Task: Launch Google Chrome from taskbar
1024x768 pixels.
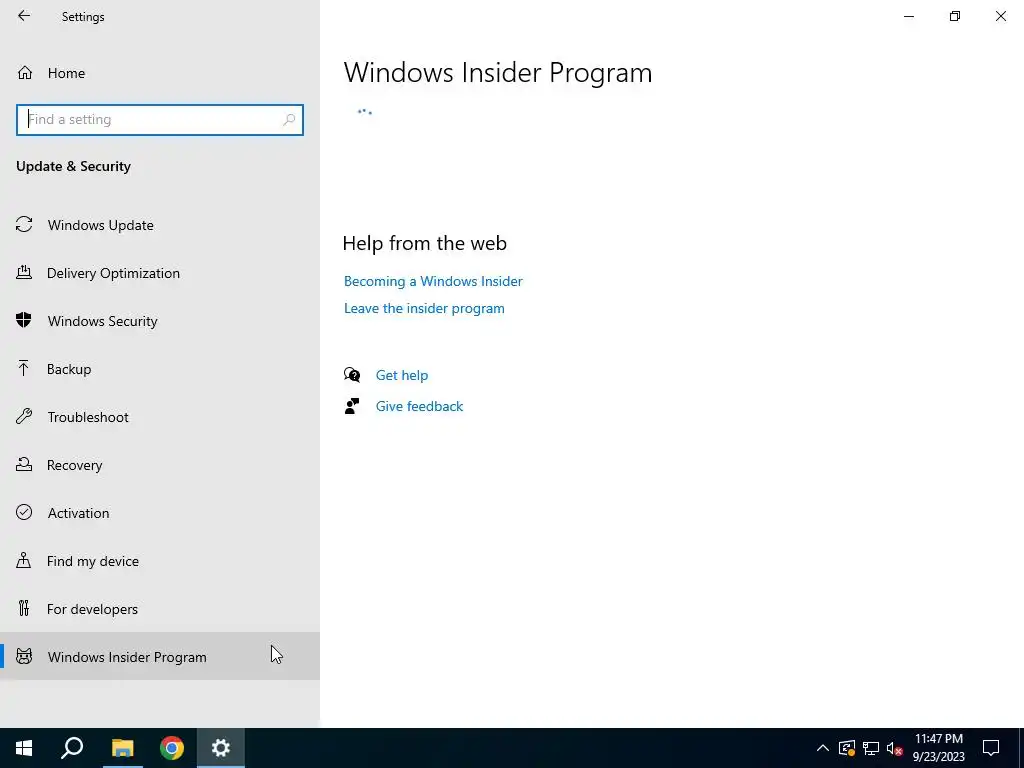Action: tap(172, 748)
